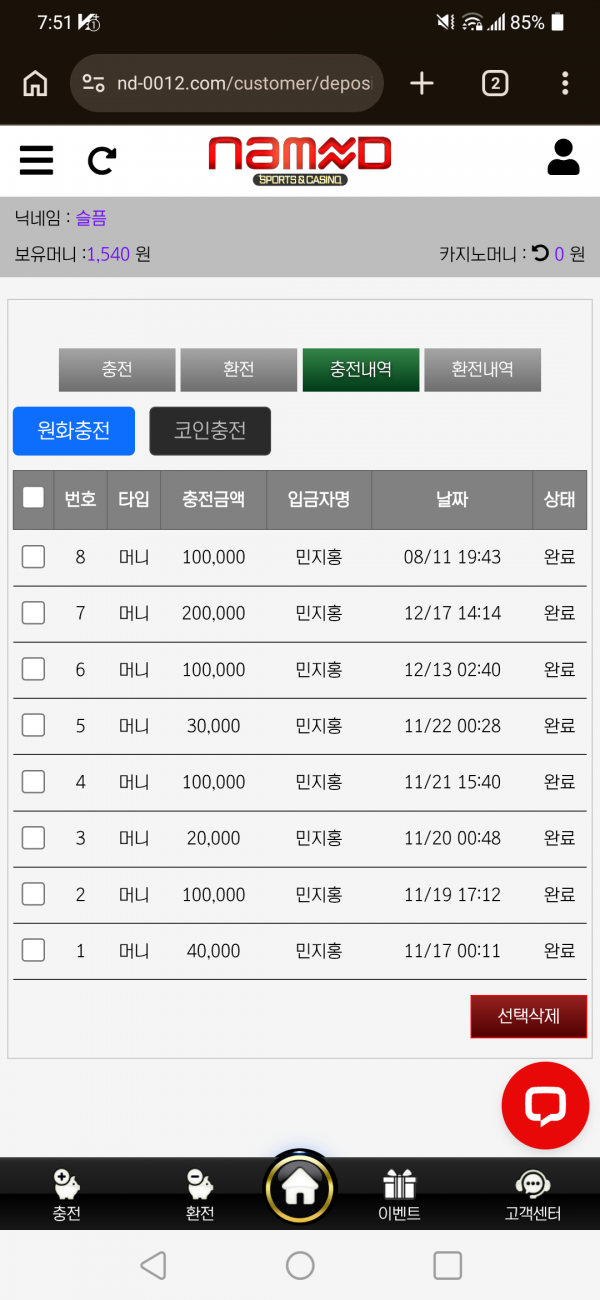Image resolution: width=600 pixels, height=1300 pixels.
Task: Click the 선택삭제 delete button
Action: click(528, 1016)
